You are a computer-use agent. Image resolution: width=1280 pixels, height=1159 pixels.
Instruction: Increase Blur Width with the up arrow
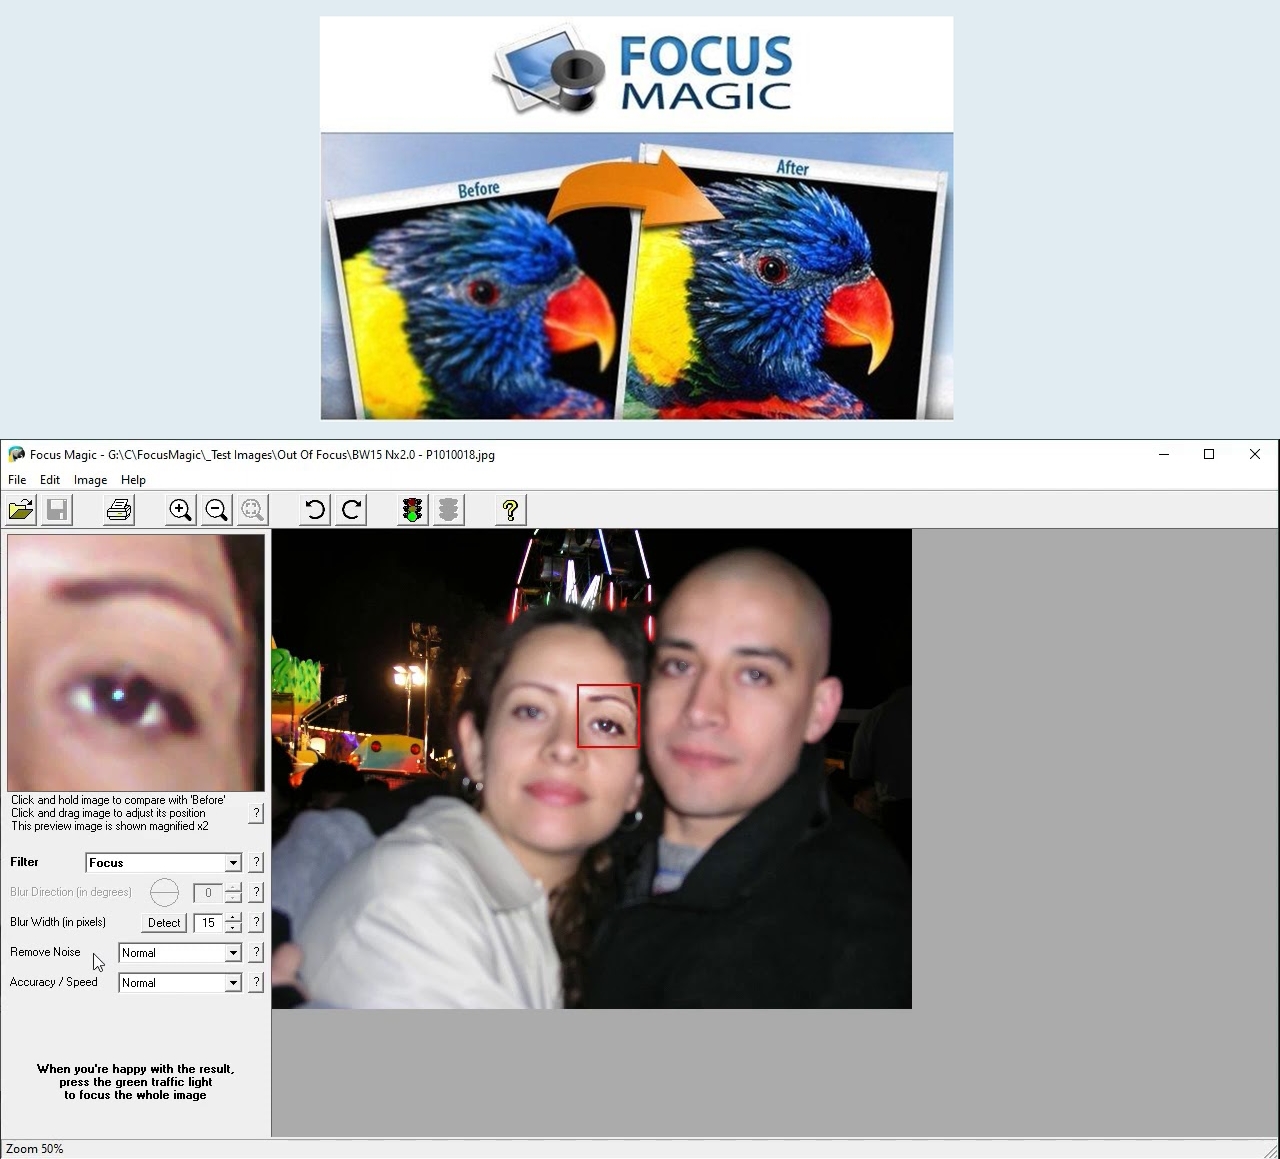(233, 918)
